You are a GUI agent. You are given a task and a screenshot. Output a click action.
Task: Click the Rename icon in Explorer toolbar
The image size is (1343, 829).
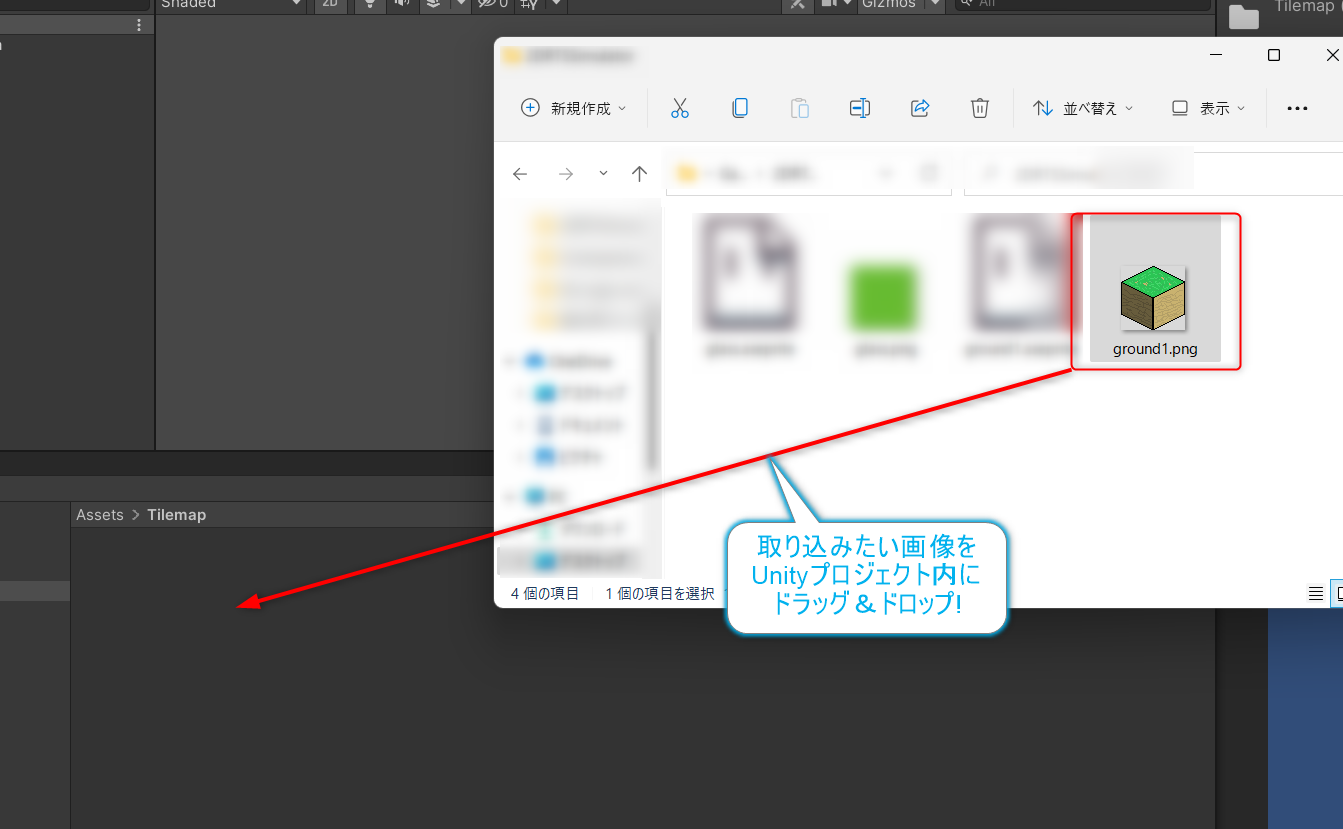click(x=859, y=108)
